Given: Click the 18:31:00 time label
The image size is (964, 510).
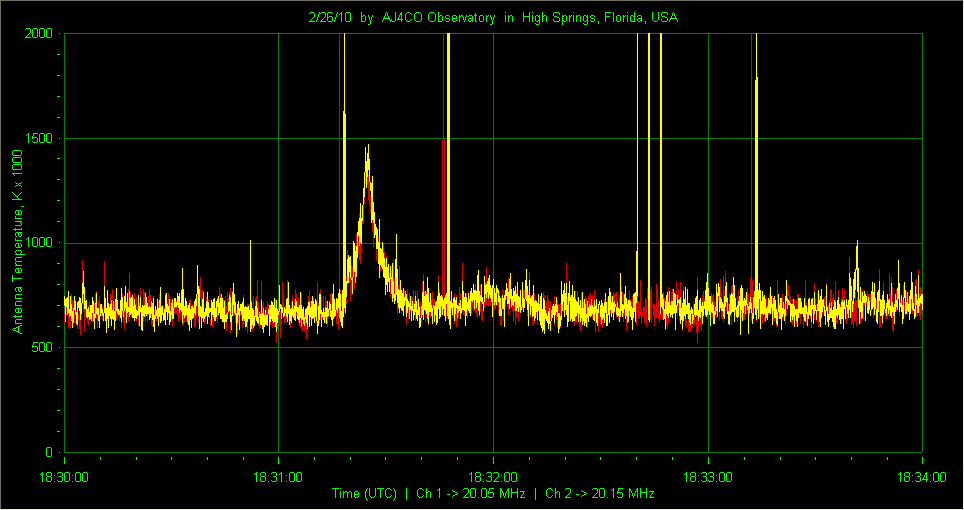Looking at the screenshot, I should [278, 477].
